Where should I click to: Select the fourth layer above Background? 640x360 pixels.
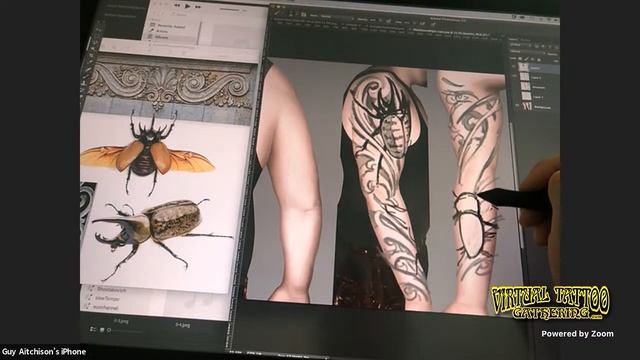point(540,97)
